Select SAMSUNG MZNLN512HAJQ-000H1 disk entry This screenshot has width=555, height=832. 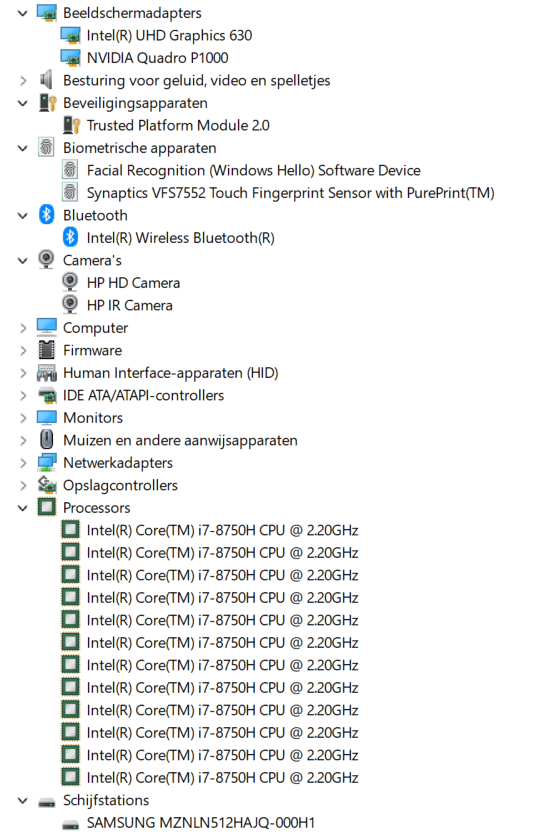click(201, 823)
